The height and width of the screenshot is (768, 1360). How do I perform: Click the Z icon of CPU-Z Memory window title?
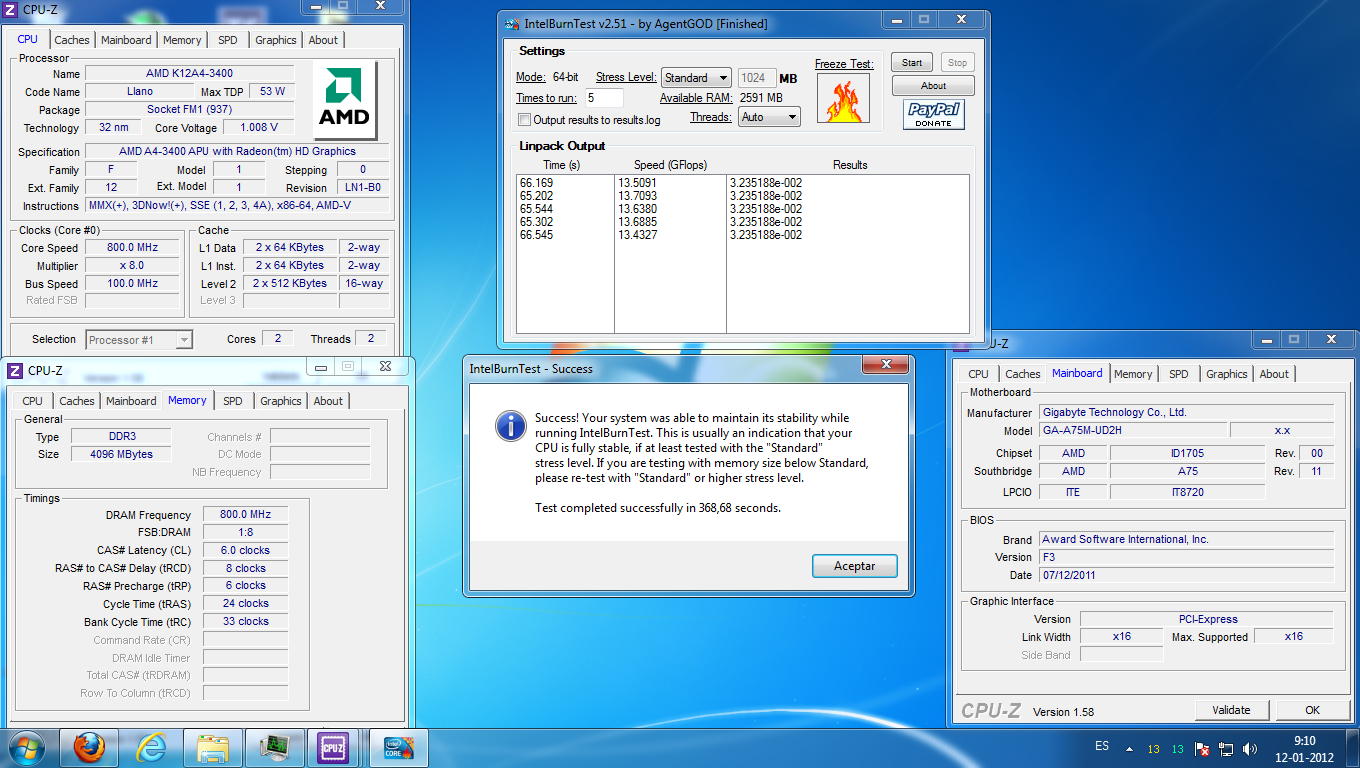pos(15,370)
